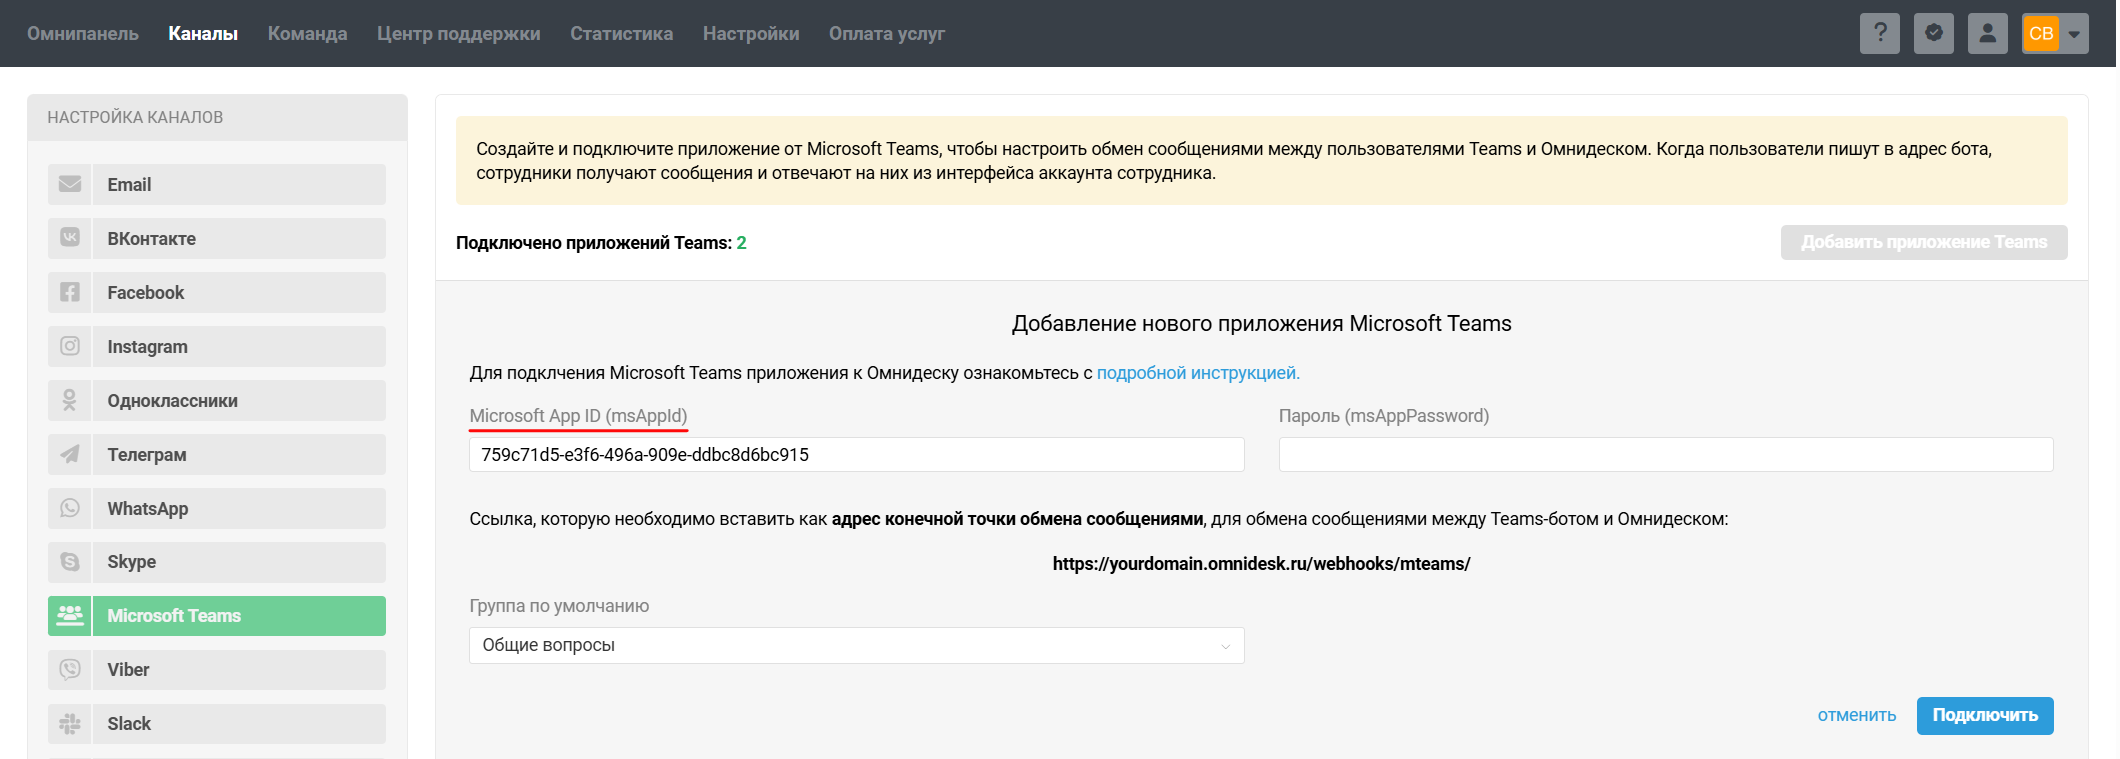The image size is (2120, 759).
Task: Open Центр поддержки in the top menu
Action: click(459, 33)
